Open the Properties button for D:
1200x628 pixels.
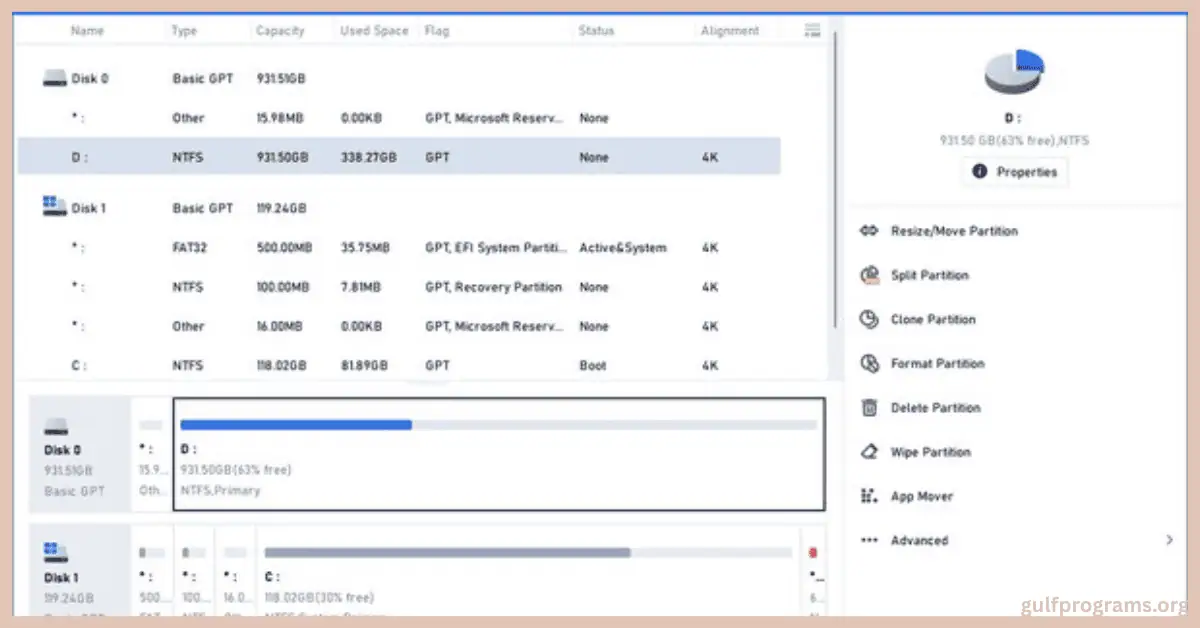tap(1014, 172)
